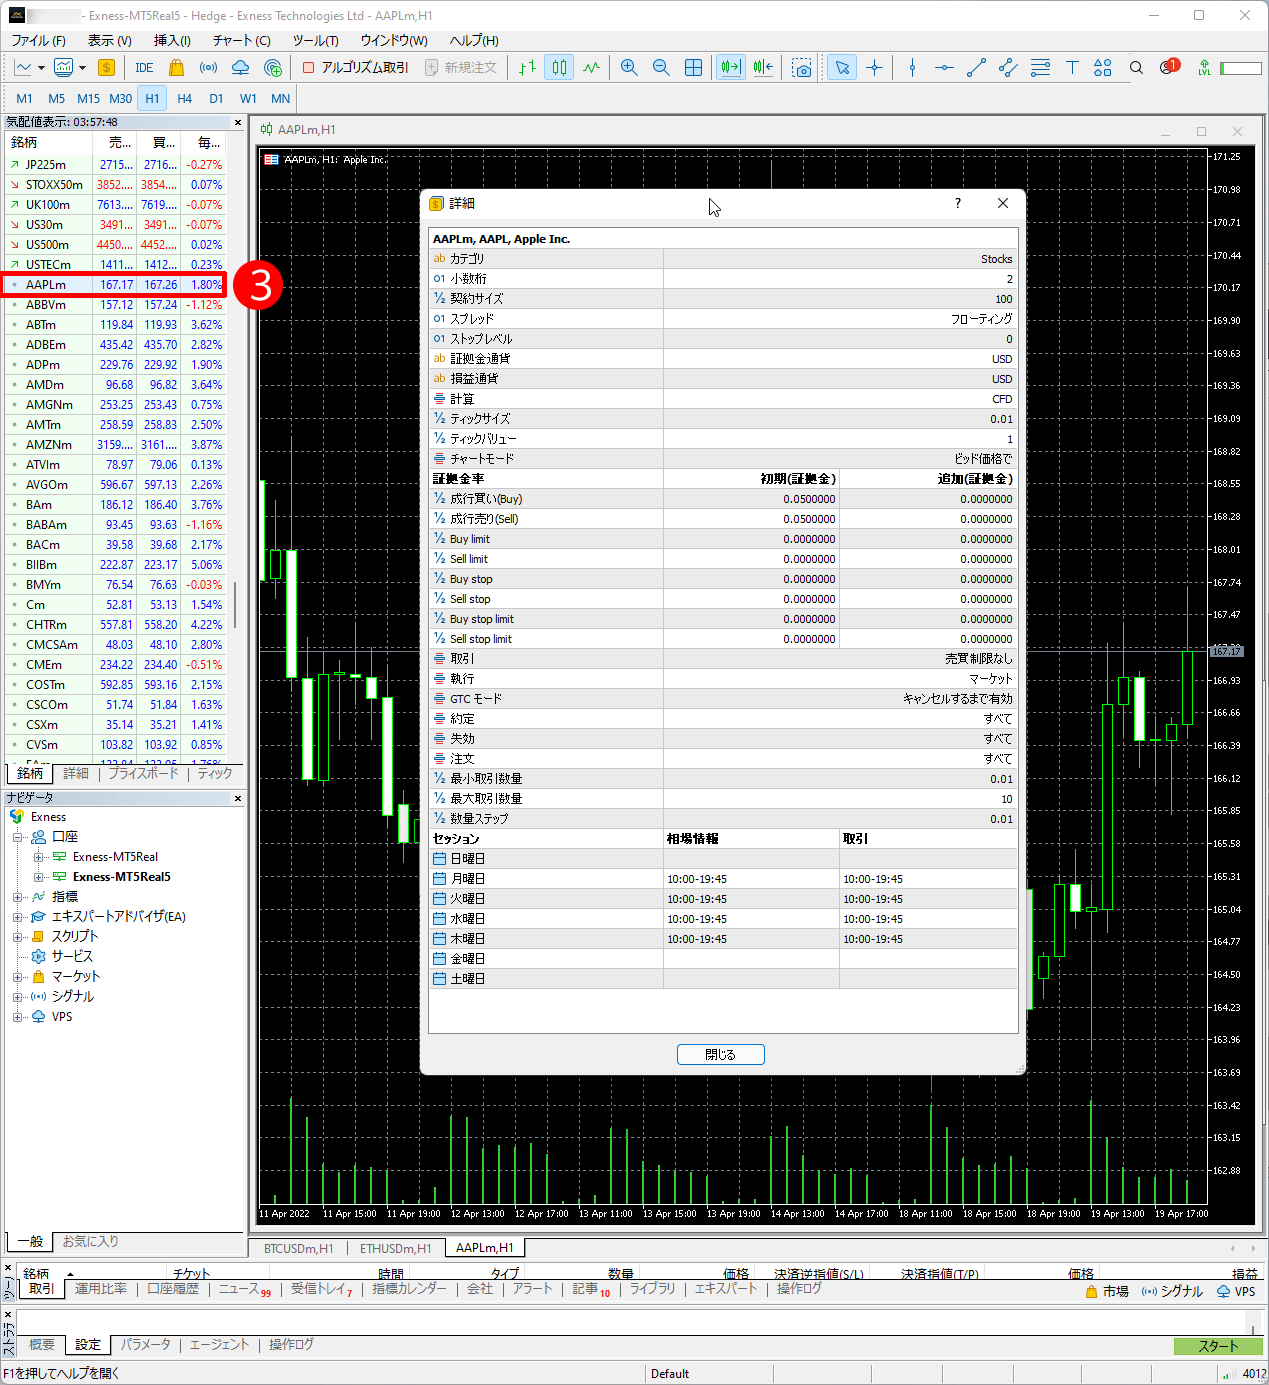The height and width of the screenshot is (1385, 1269).
Task: Open the VPS cloud hosting icon
Action: coord(240,67)
